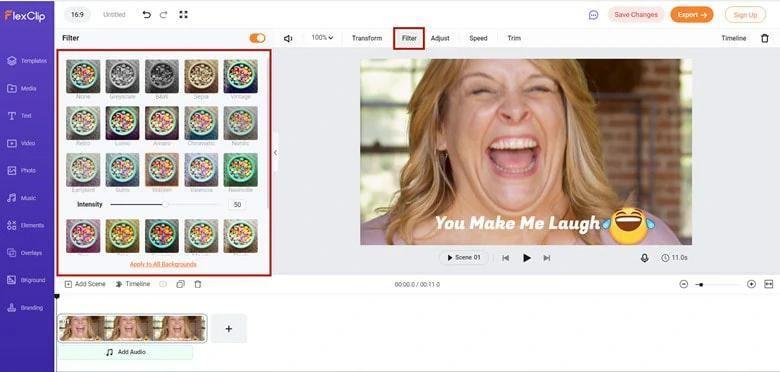
Task: Delete with the top-right trash icon
Action: 765,38
